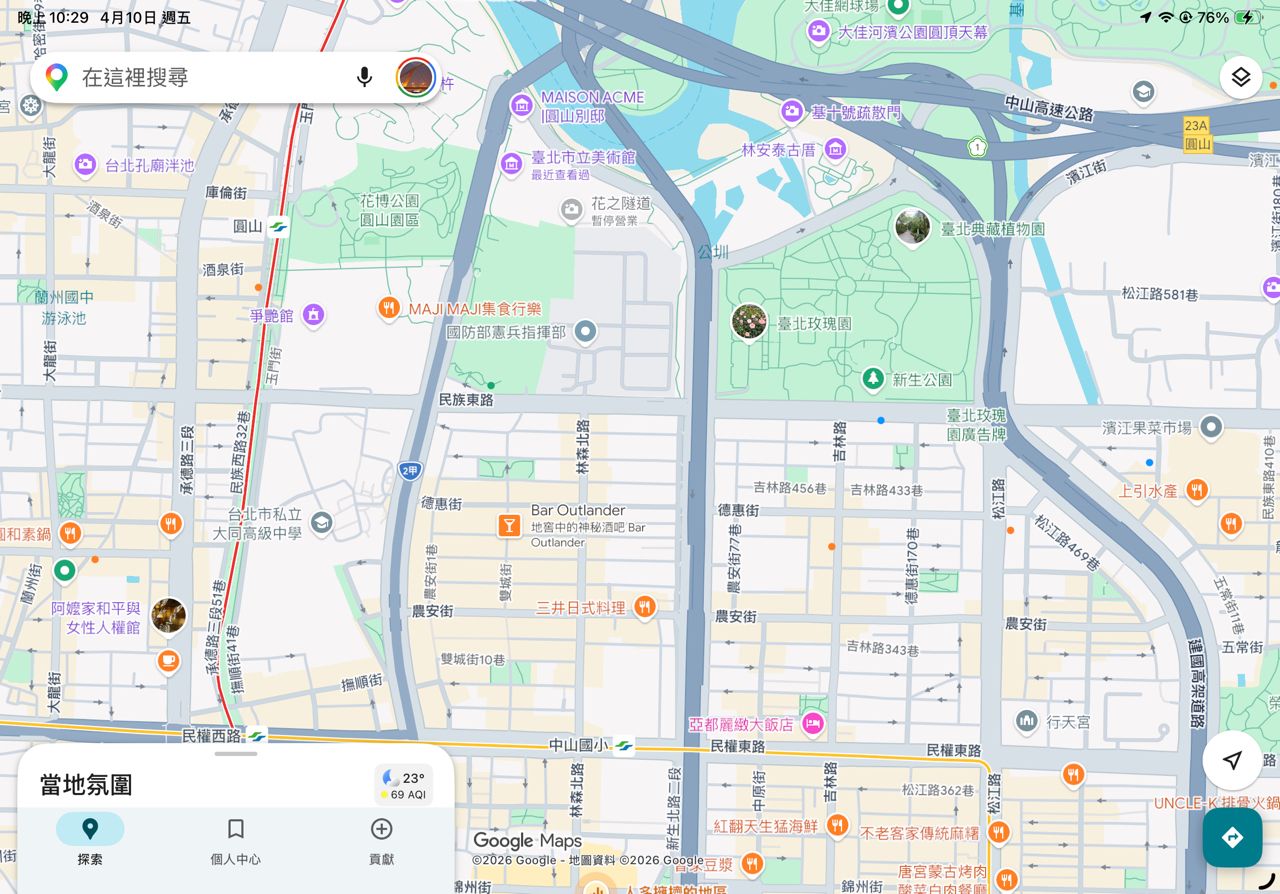Tap the 亞都麗緻大飯店 hotel pin

point(813,723)
